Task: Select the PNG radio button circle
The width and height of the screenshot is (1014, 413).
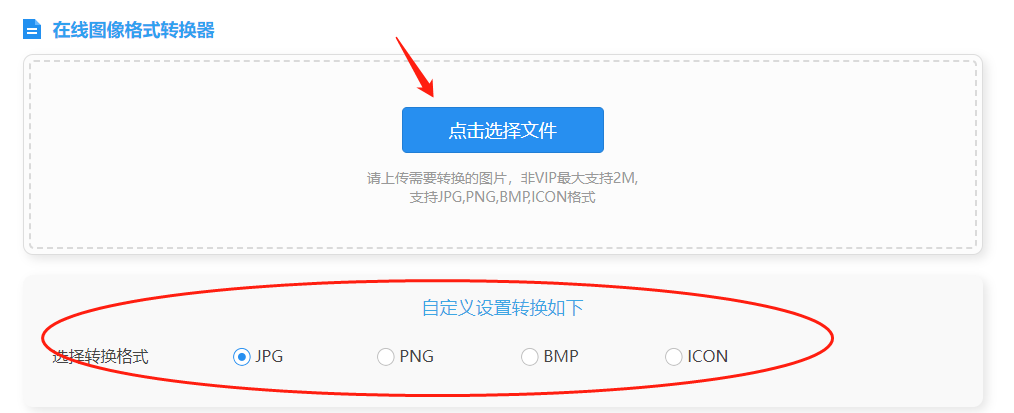Action: click(385, 356)
